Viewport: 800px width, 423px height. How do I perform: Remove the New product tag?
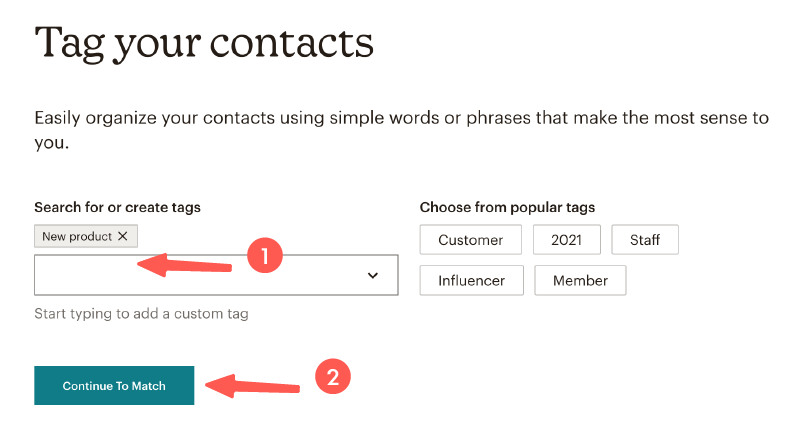pyautogui.click(x=122, y=236)
